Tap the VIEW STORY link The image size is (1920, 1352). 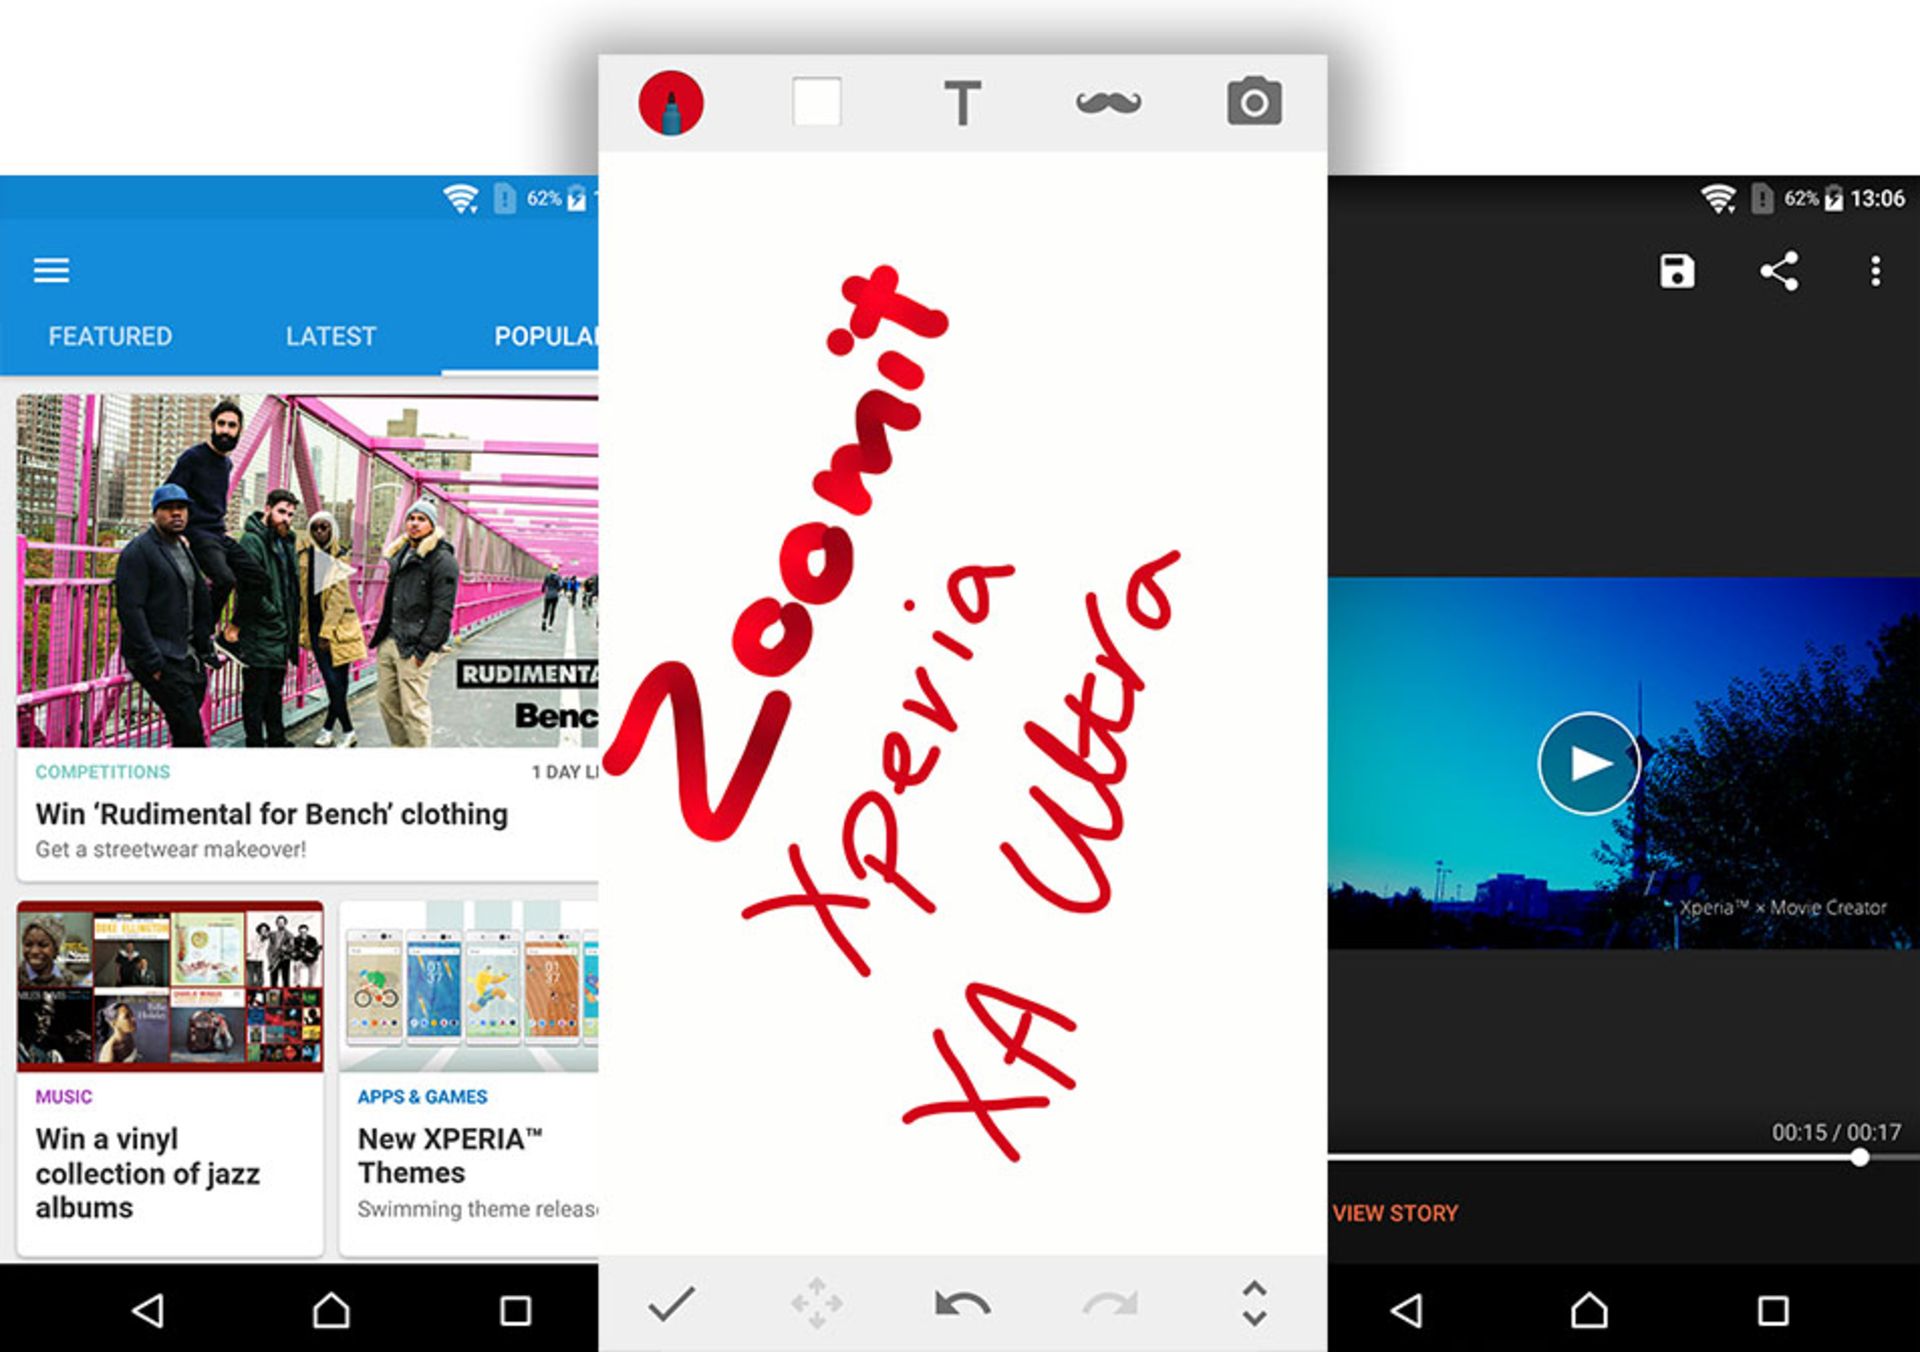(1395, 1213)
